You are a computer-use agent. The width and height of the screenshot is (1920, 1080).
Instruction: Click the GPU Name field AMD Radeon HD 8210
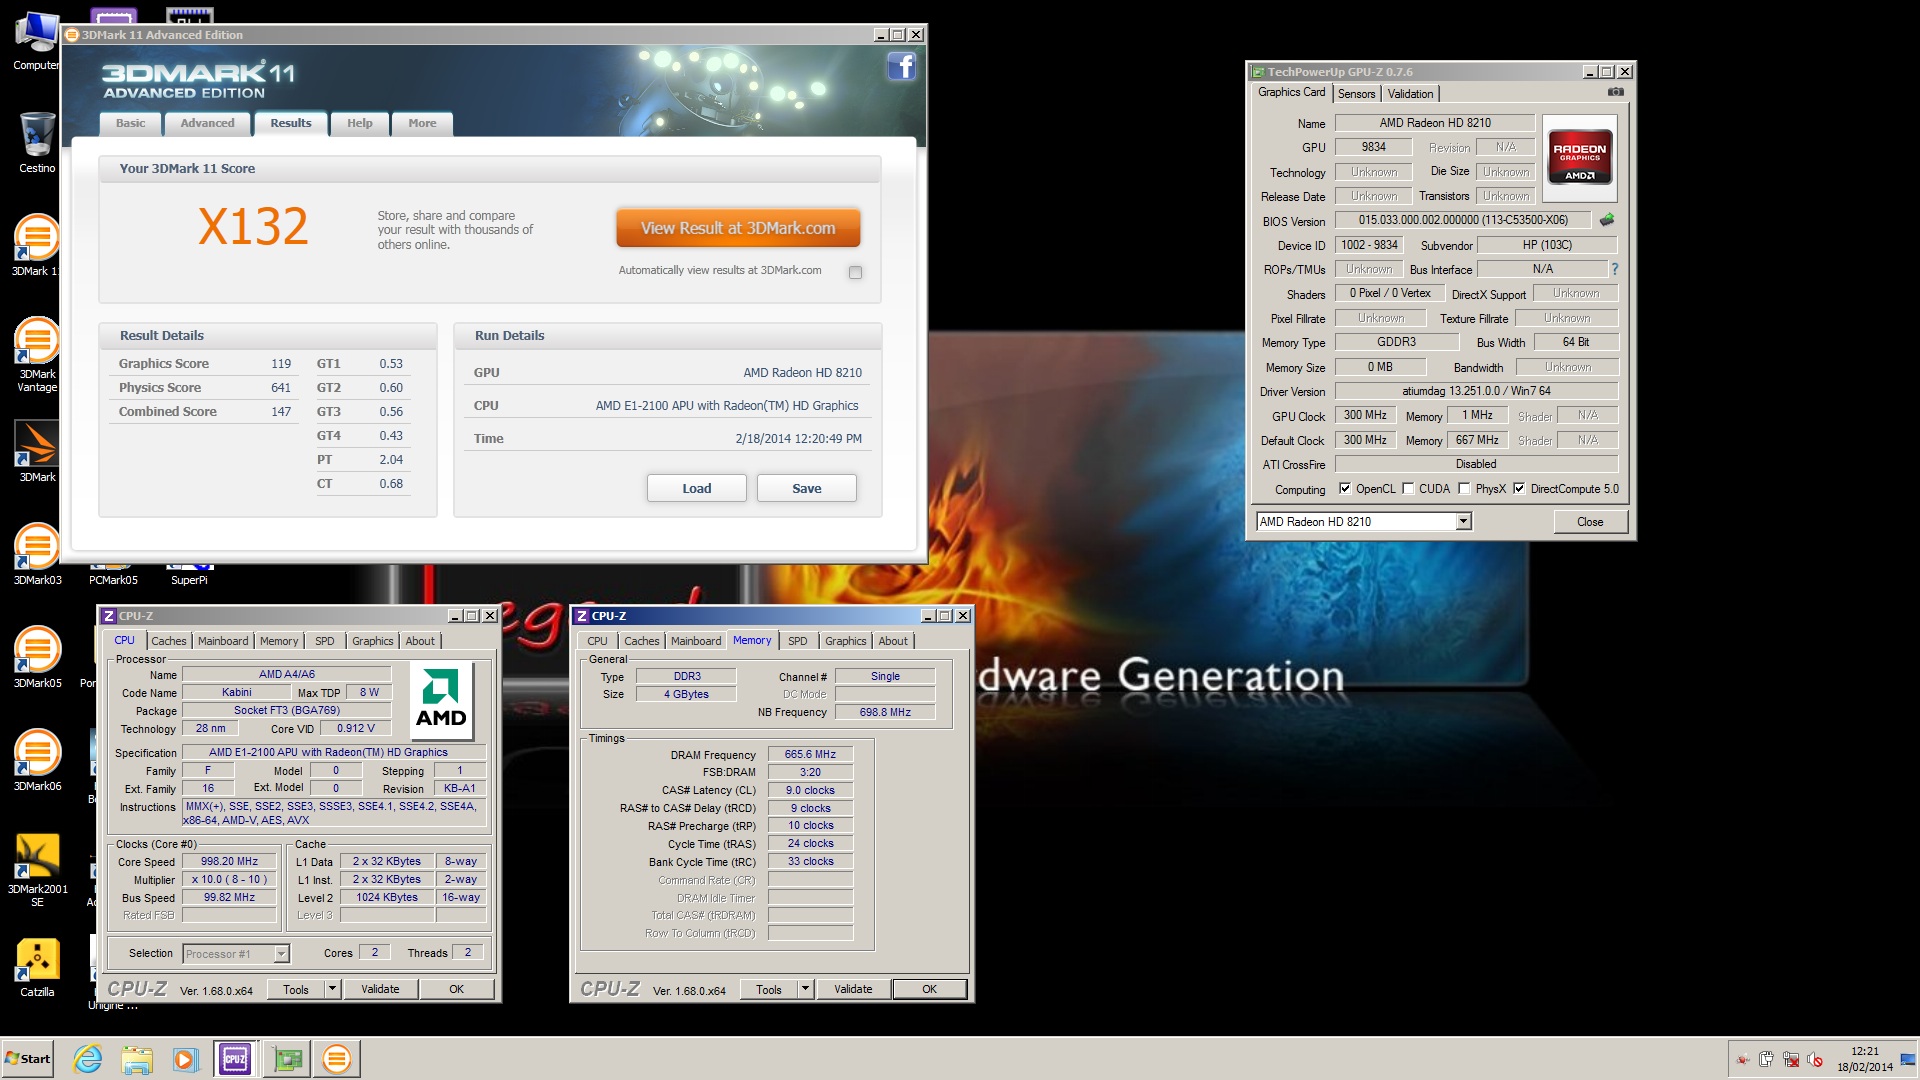[1434, 123]
